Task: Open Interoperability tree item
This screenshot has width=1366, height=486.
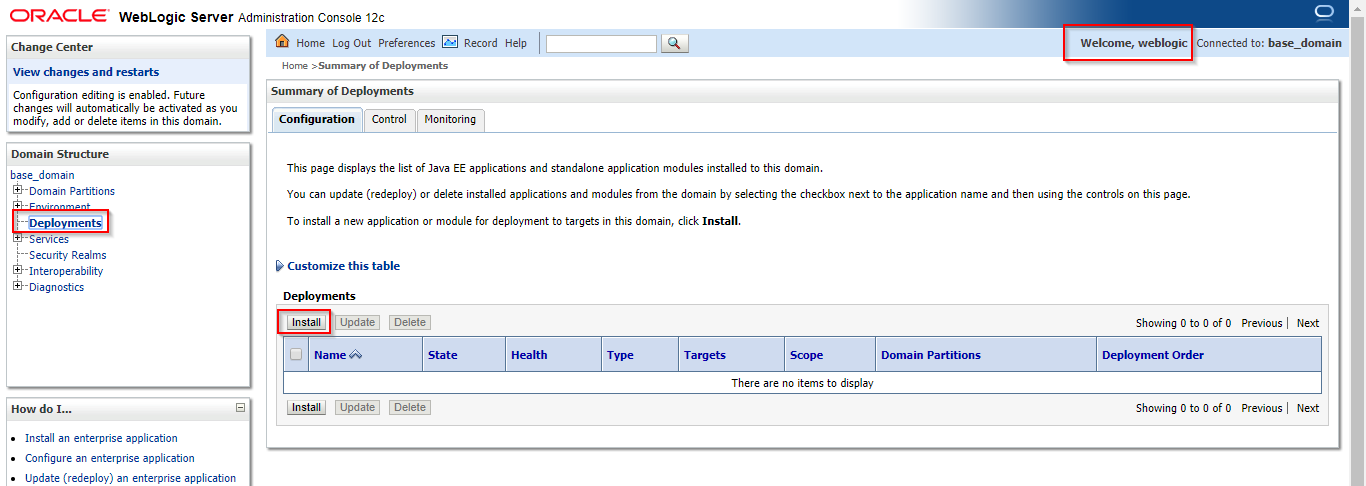Action: (x=66, y=271)
